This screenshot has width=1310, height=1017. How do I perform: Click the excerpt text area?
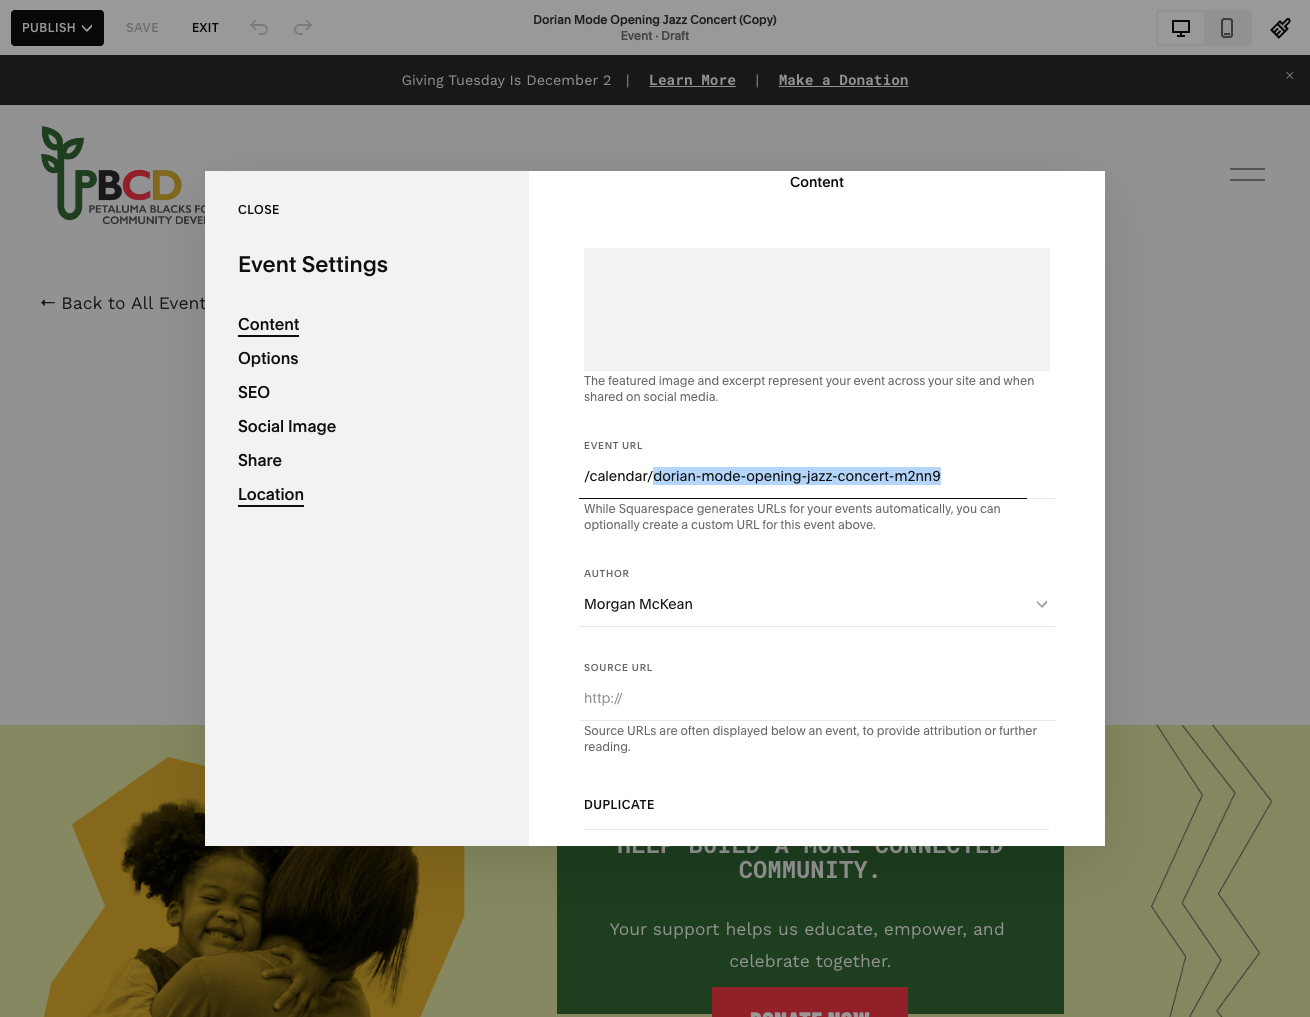(x=817, y=309)
